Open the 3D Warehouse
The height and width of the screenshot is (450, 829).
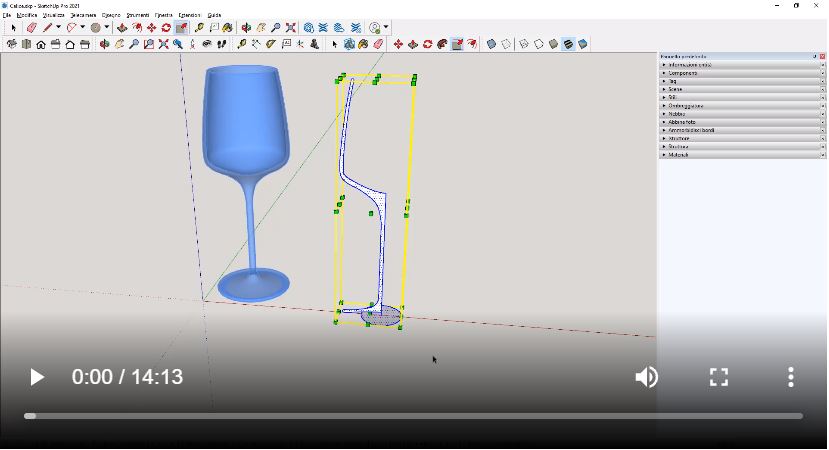pyautogui.click(x=309, y=27)
